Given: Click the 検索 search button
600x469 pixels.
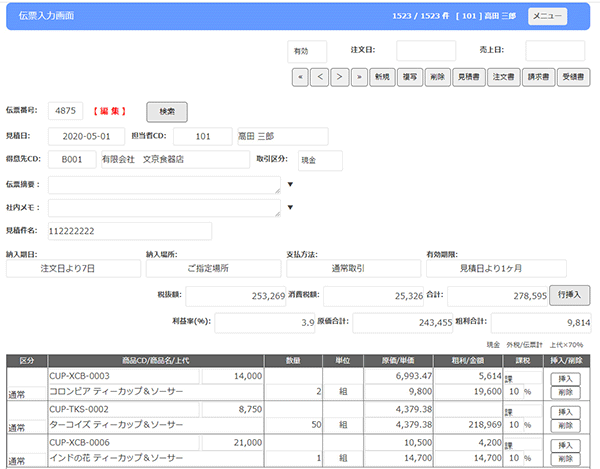Looking at the screenshot, I should [167, 112].
